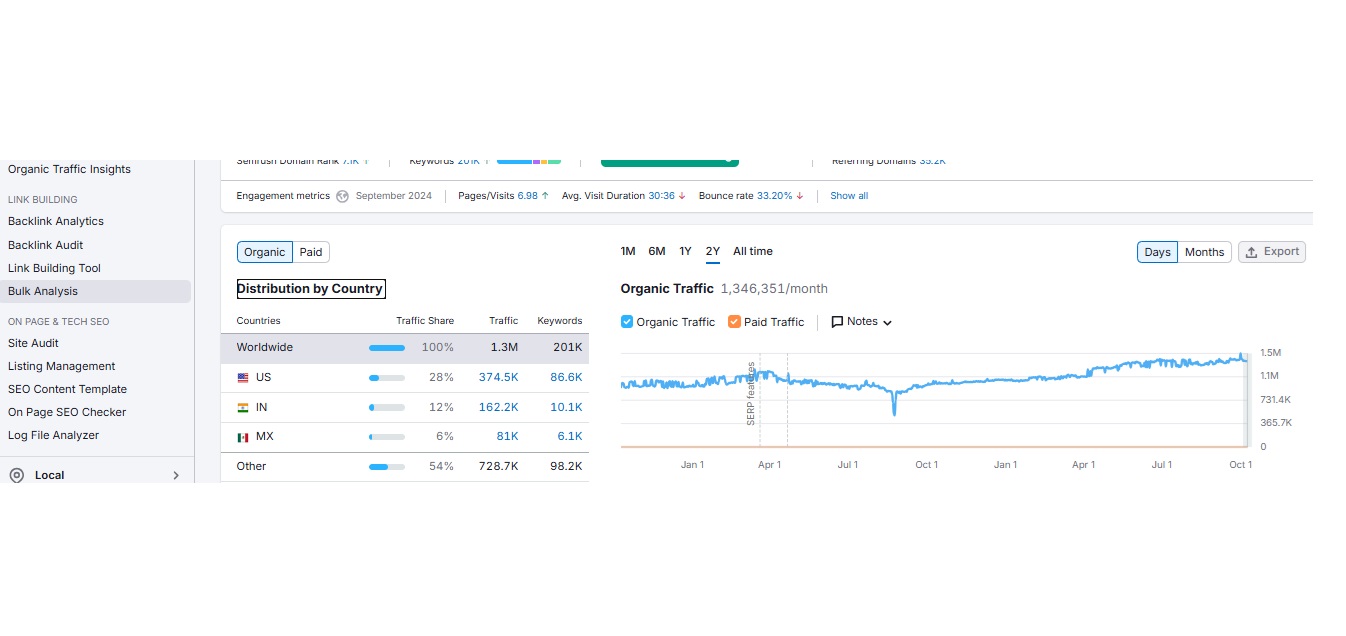Click the Mexico flag icon

coord(243,437)
